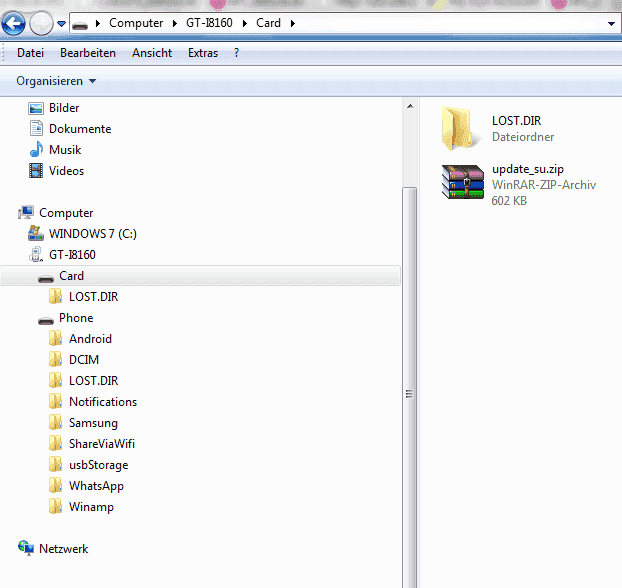
Task: Click the Samsung folder icon
Action: tap(56, 422)
